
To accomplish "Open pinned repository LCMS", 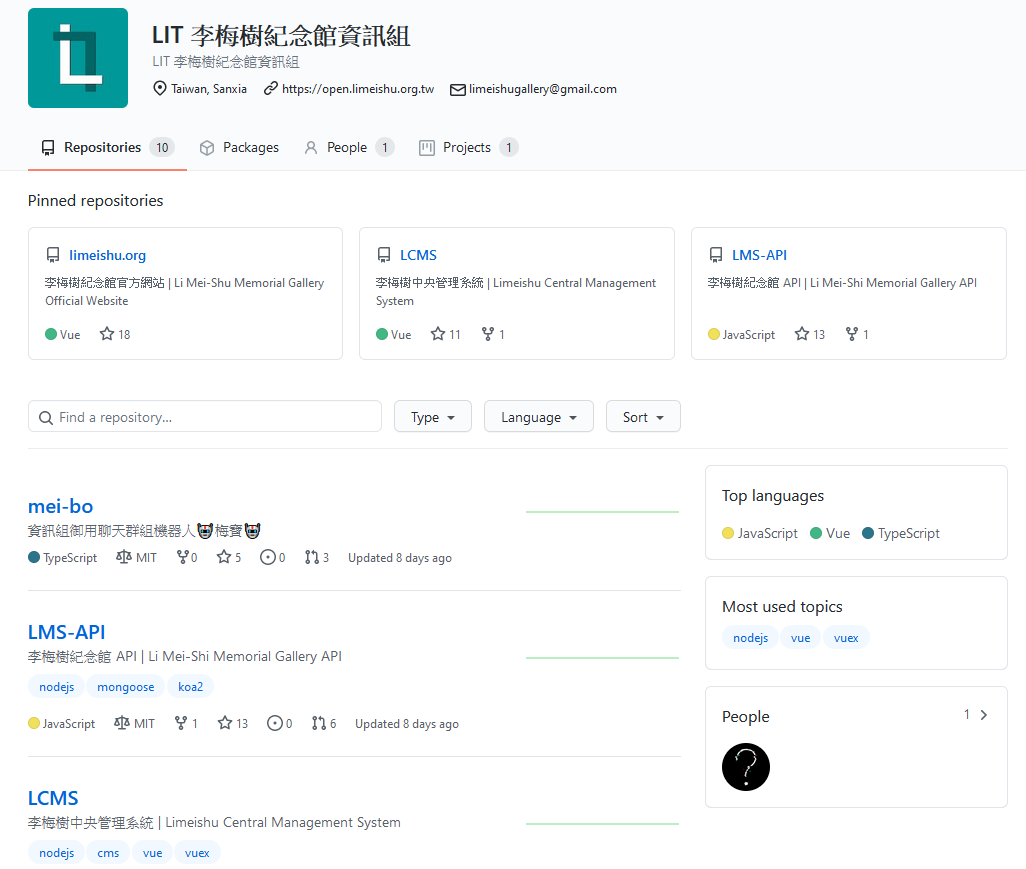I will pyautogui.click(x=418, y=255).
